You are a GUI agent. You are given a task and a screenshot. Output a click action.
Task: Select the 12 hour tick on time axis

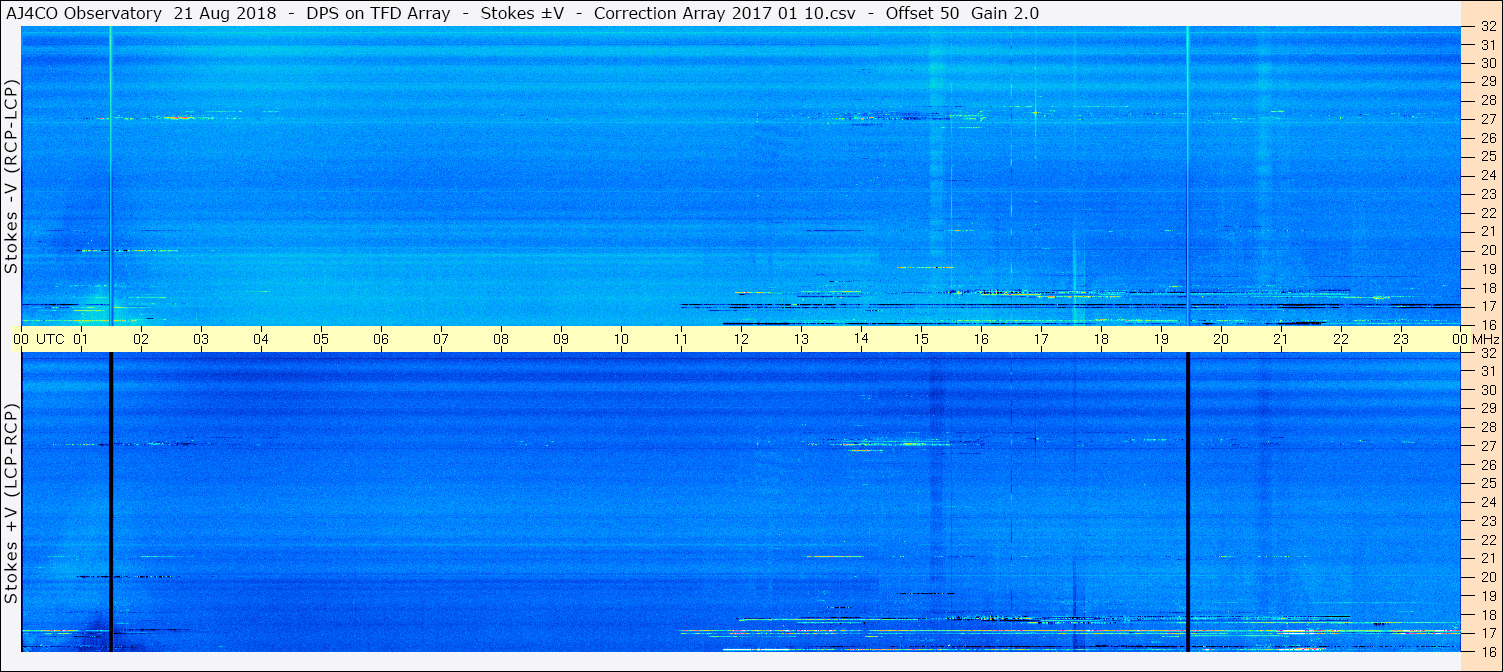741,339
